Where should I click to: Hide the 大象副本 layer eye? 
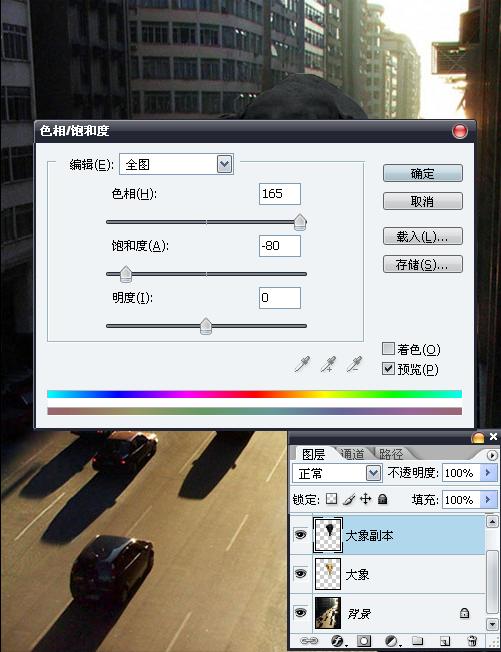(x=300, y=534)
